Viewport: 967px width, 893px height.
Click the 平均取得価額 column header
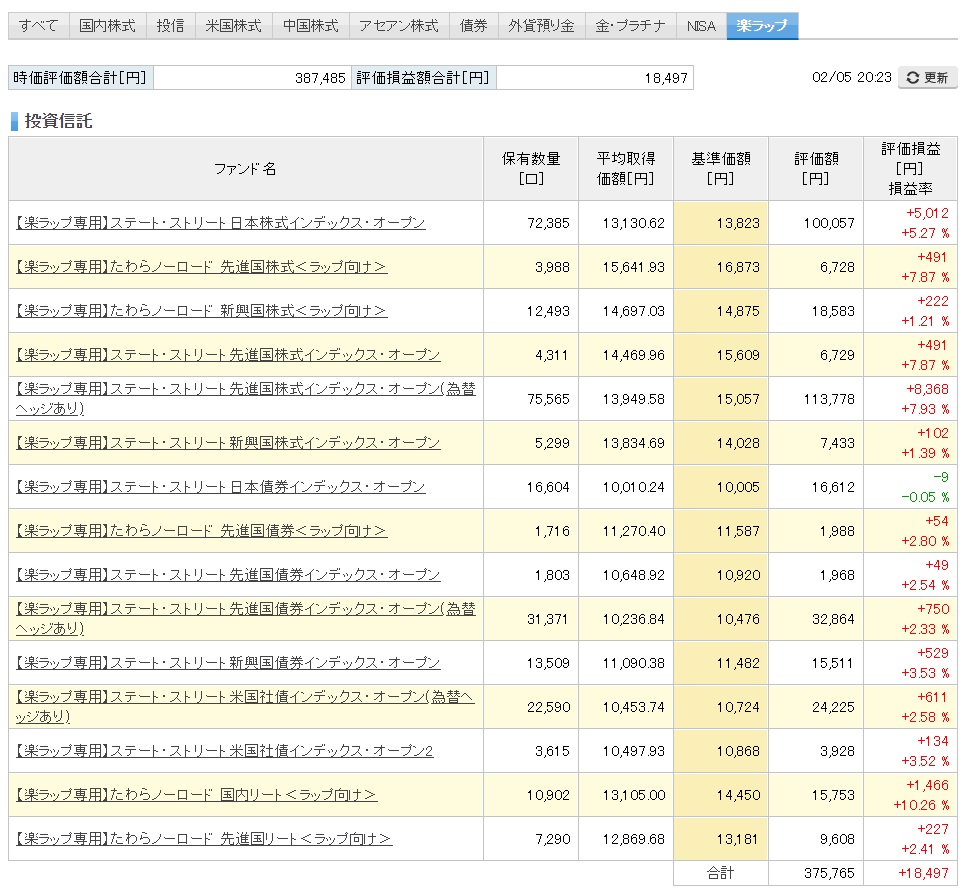(x=625, y=168)
